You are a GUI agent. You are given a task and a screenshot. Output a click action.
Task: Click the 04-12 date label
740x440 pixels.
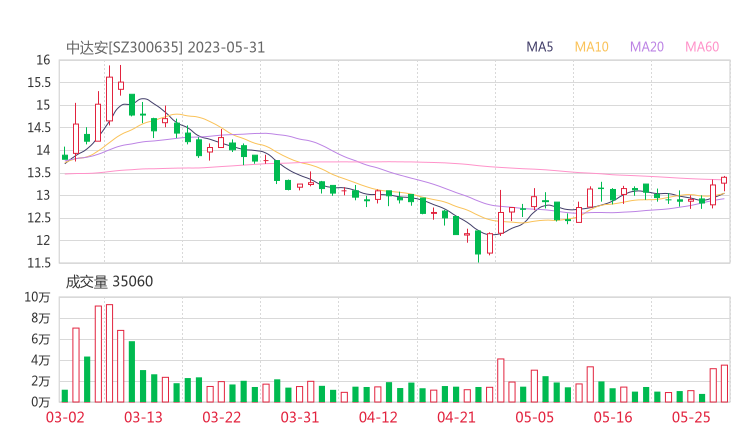[x=378, y=417]
